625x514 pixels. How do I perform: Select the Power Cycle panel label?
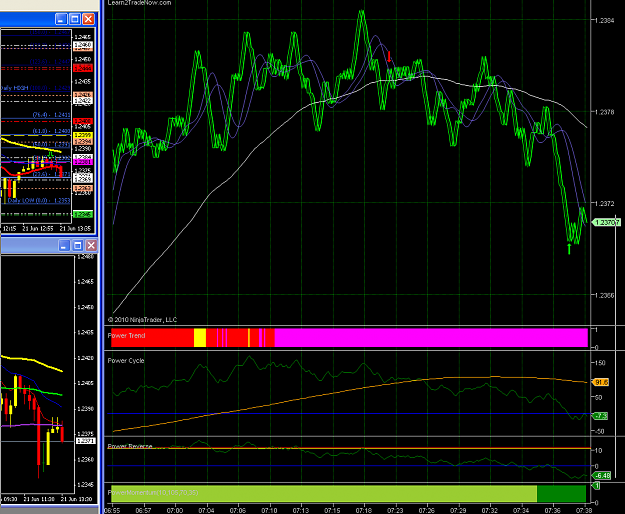point(126,361)
